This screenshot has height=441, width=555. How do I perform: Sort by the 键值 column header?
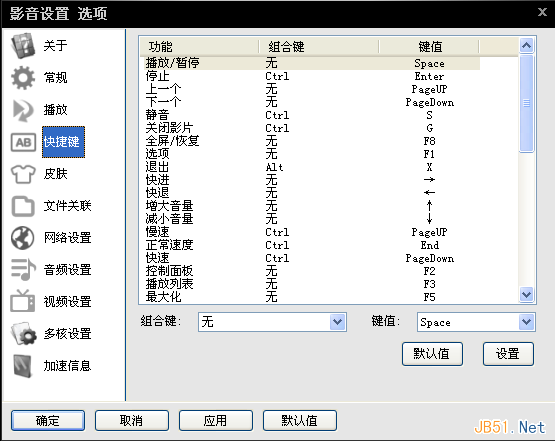[x=429, y=47]
